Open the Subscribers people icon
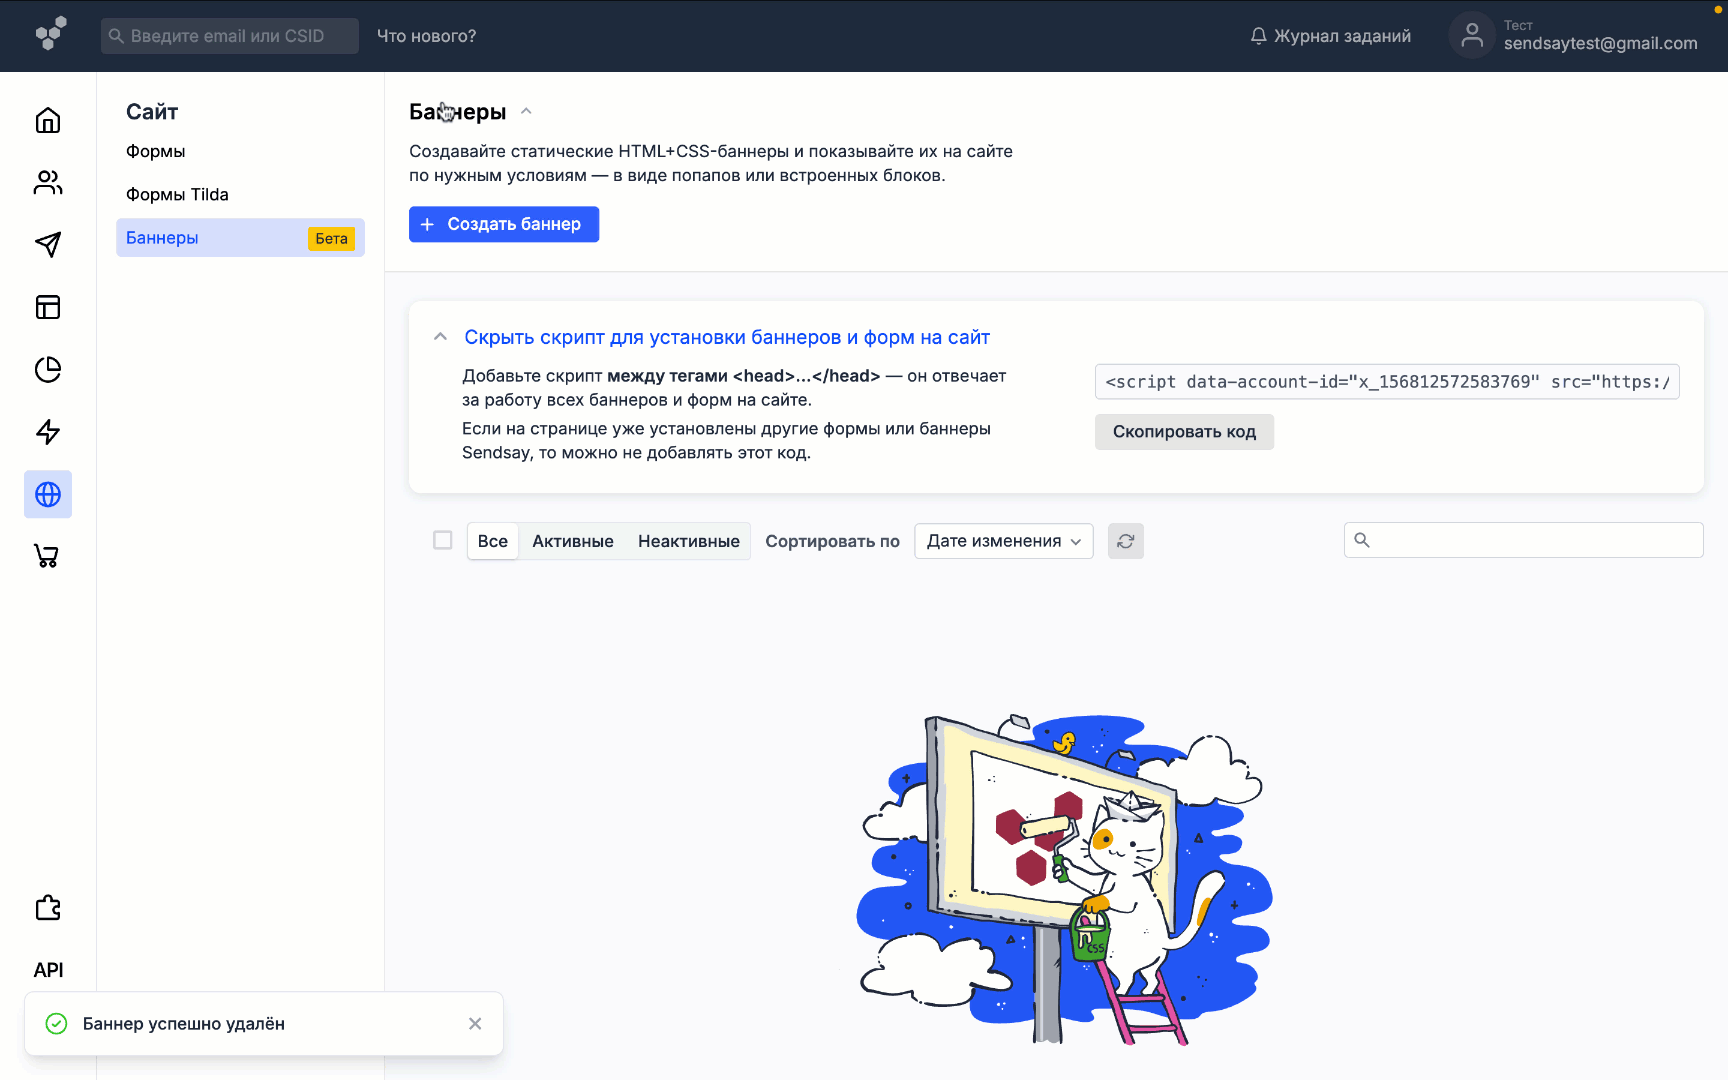Image resolution: width=1728 pixels, height=1080 pixels. point(48,182)
